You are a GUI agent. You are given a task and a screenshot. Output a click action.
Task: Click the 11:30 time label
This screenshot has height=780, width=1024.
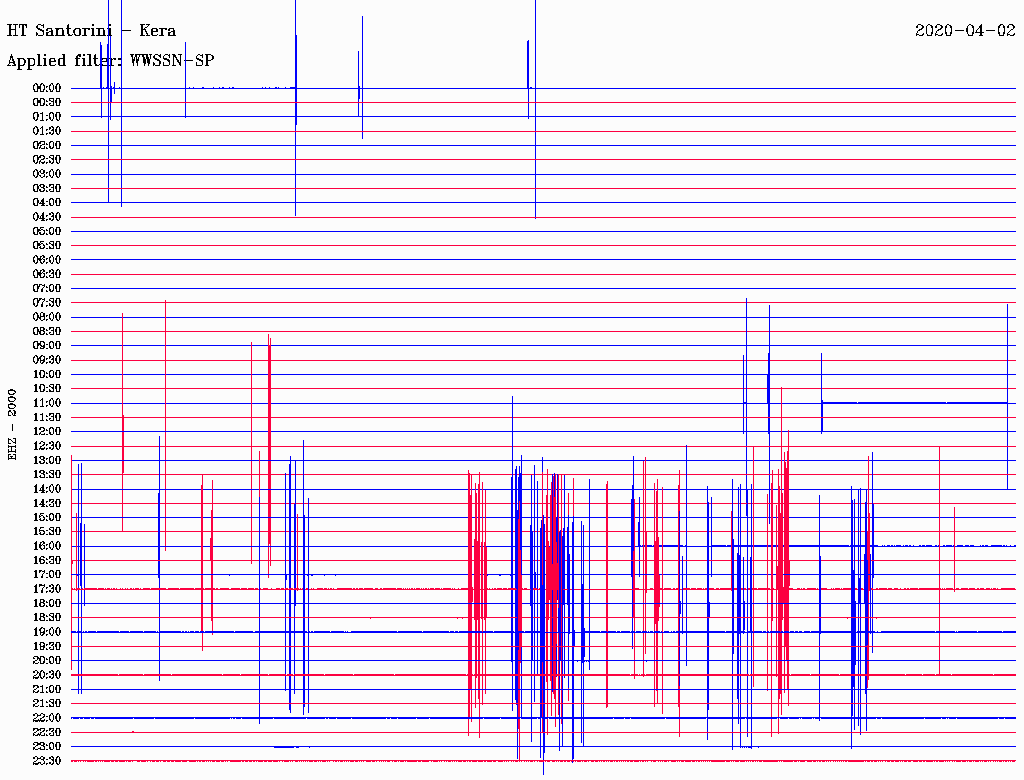point(47,417)
